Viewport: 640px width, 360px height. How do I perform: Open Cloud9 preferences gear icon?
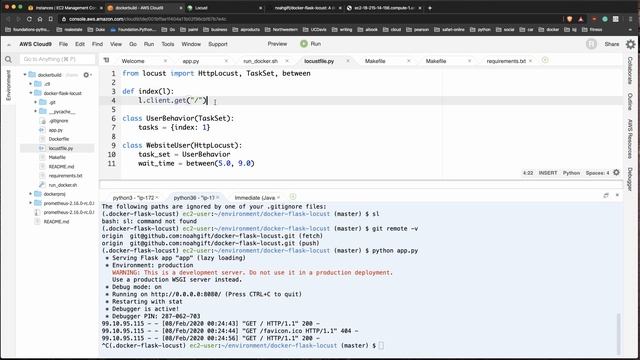631,44
